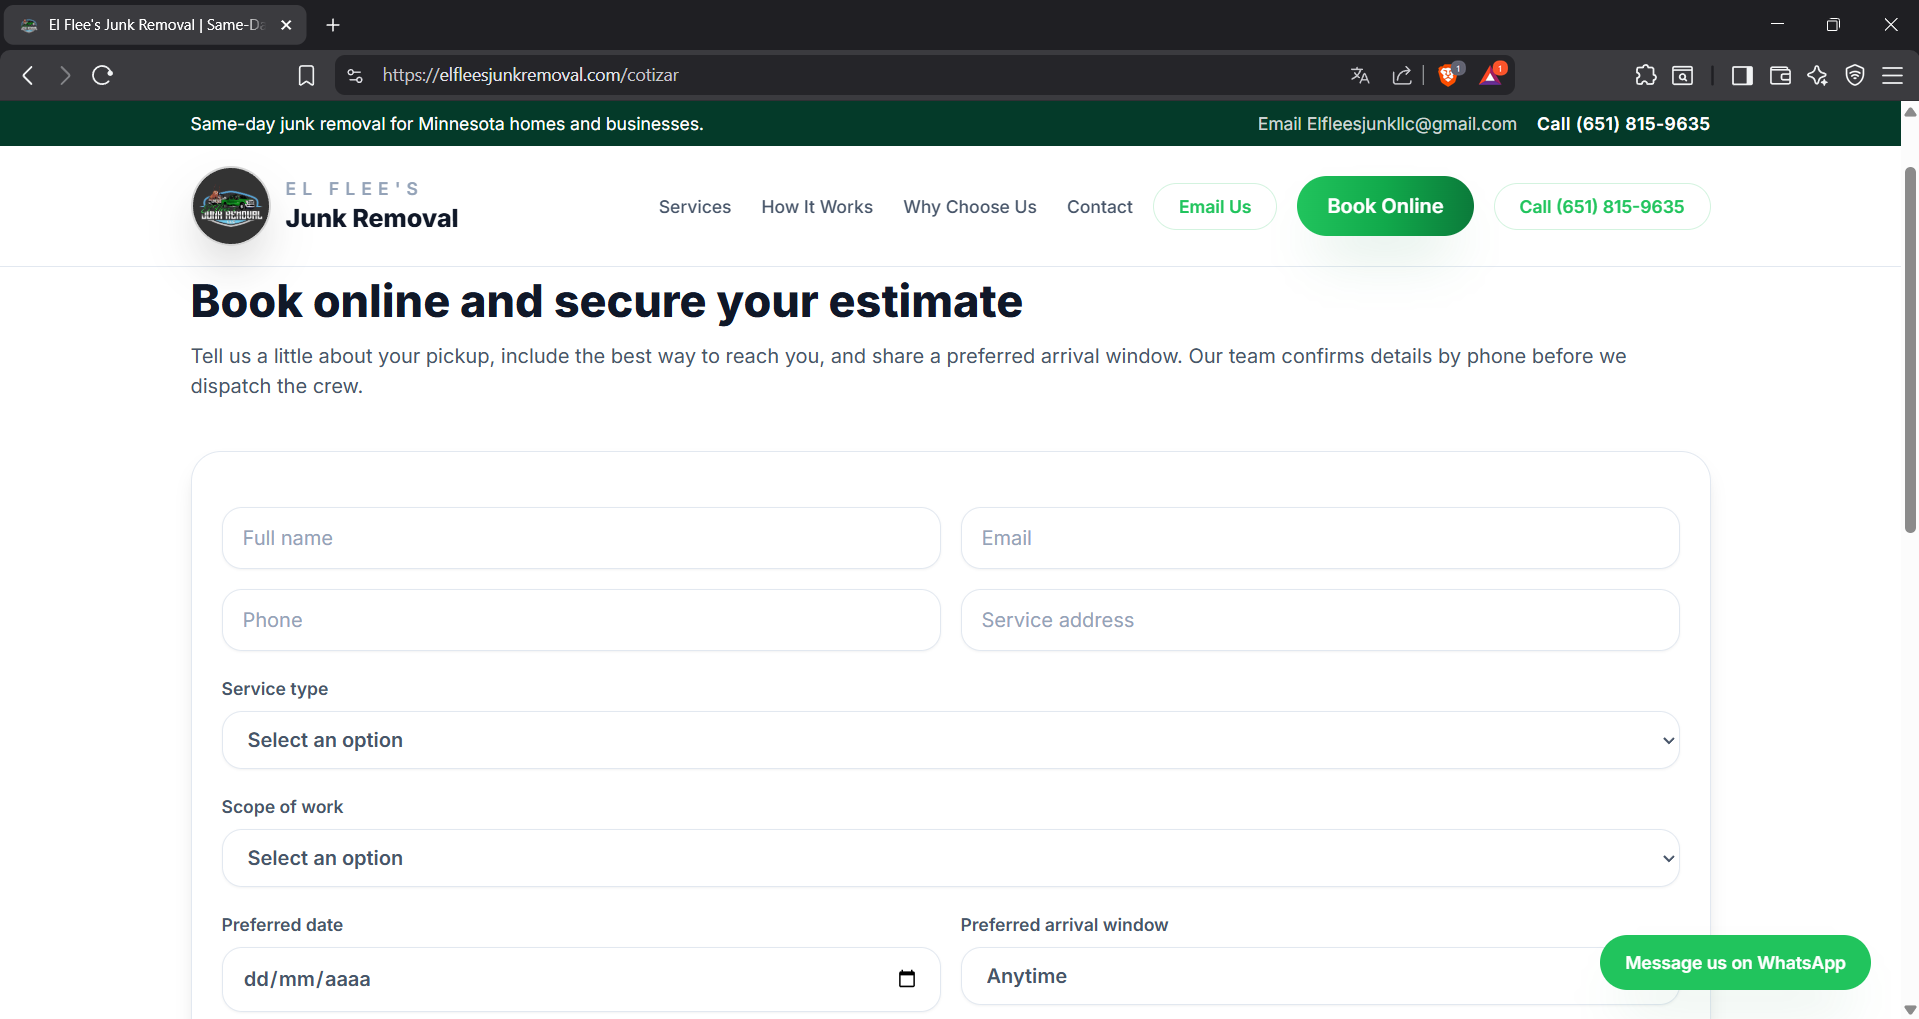Click the browser reload page icon
This screenshot has height=1019, width=1919.
pos(102,75)
